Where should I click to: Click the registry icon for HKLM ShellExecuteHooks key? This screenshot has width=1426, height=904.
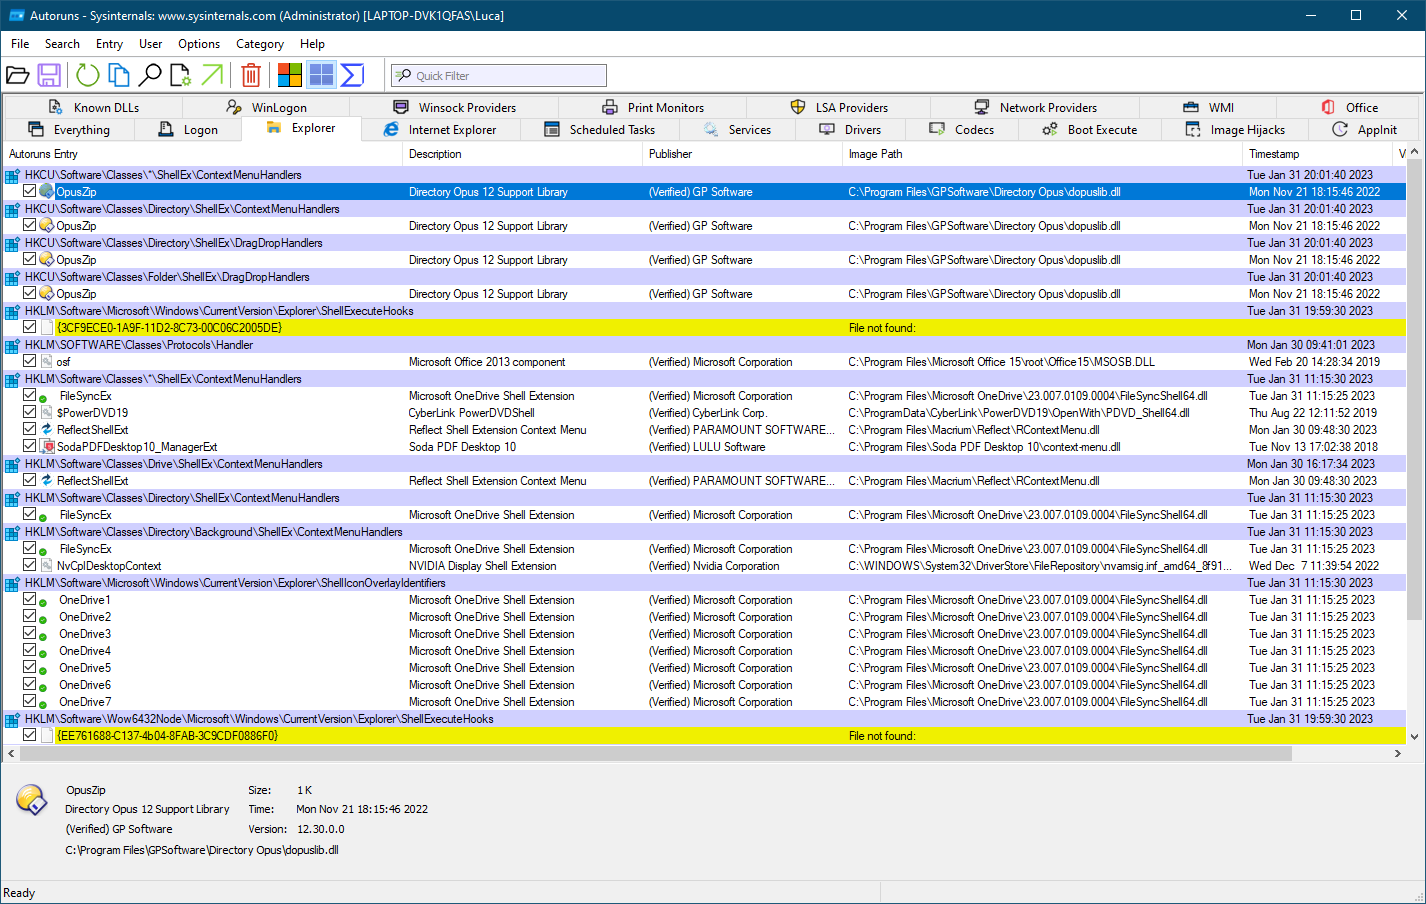pyautogui.click(x=12, y=311)
